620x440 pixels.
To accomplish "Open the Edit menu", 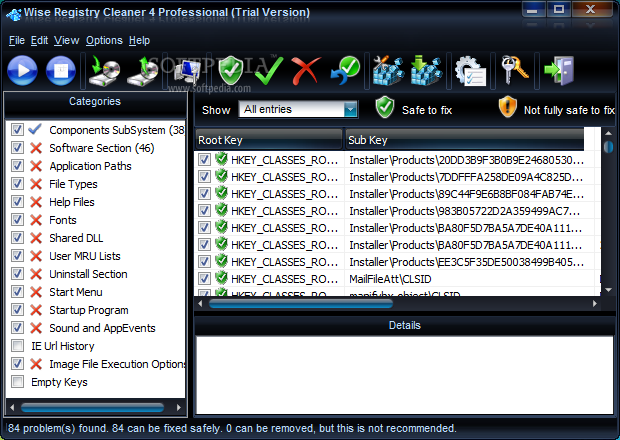I will tap(40, 40).
